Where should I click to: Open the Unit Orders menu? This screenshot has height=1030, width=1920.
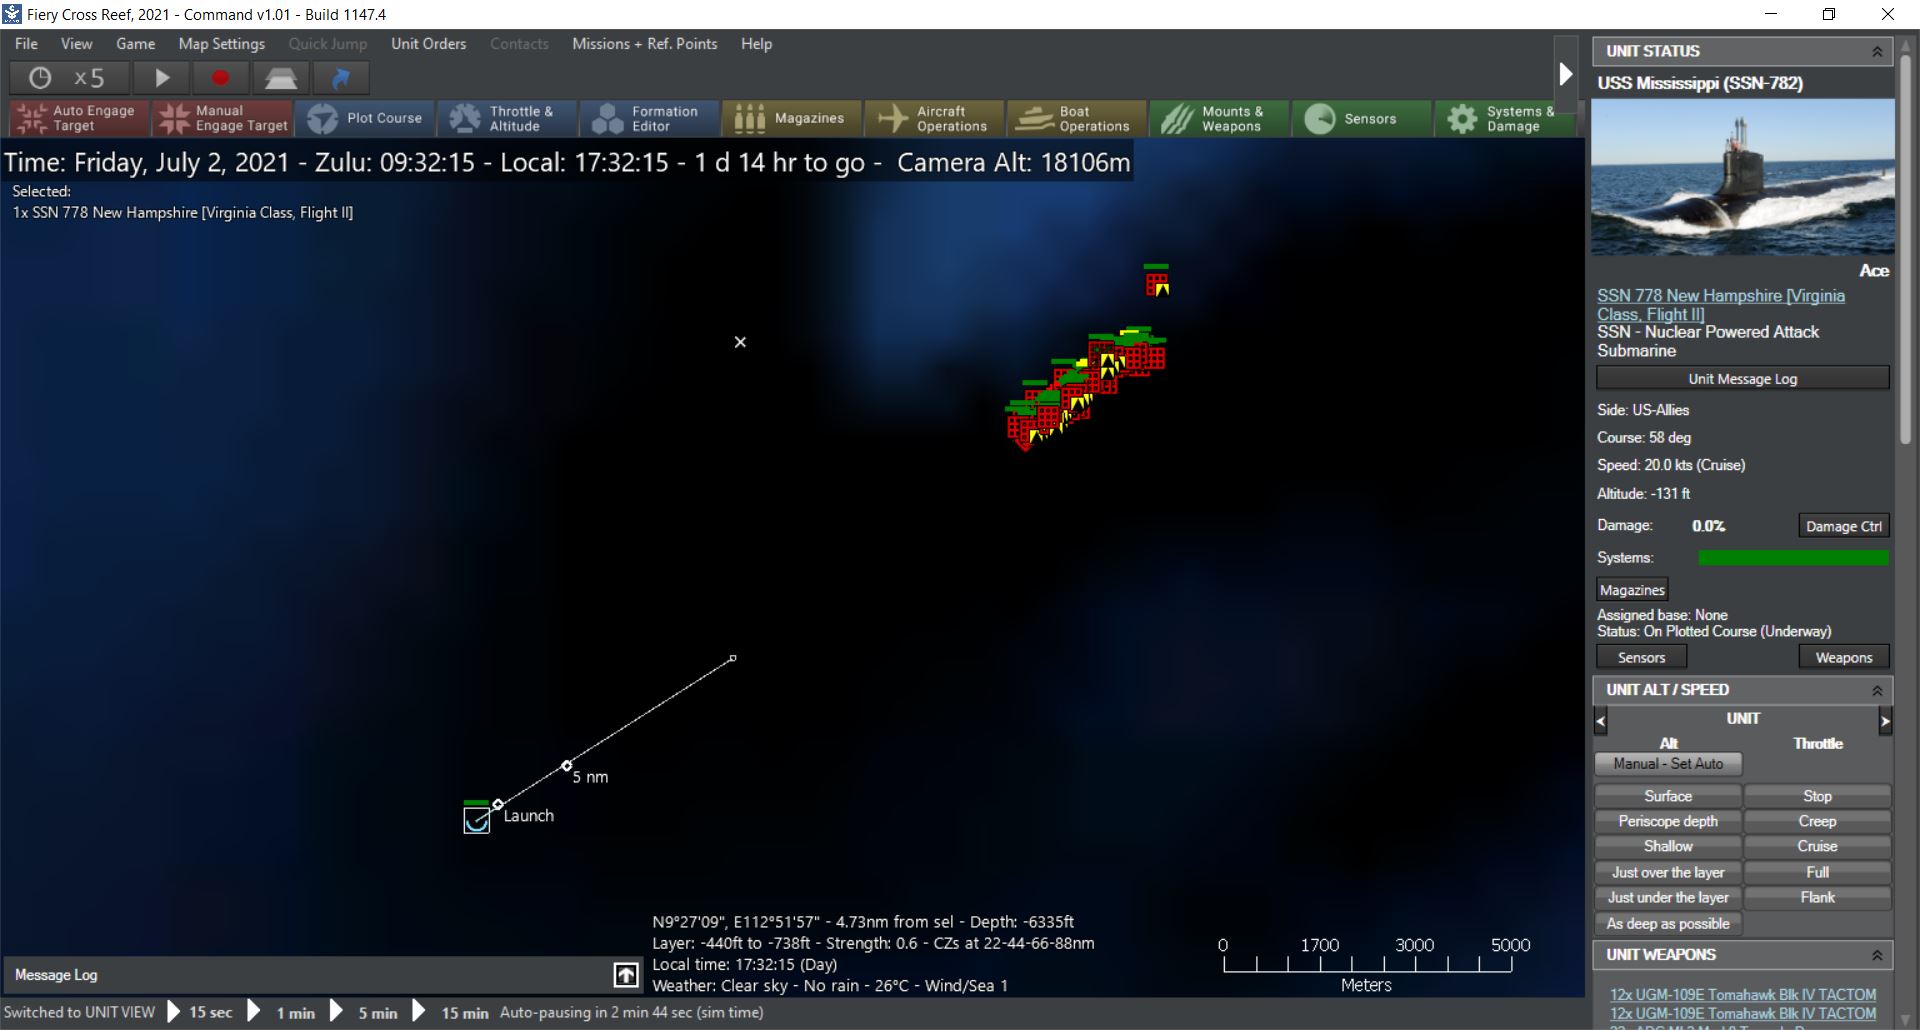pos(428,44)
